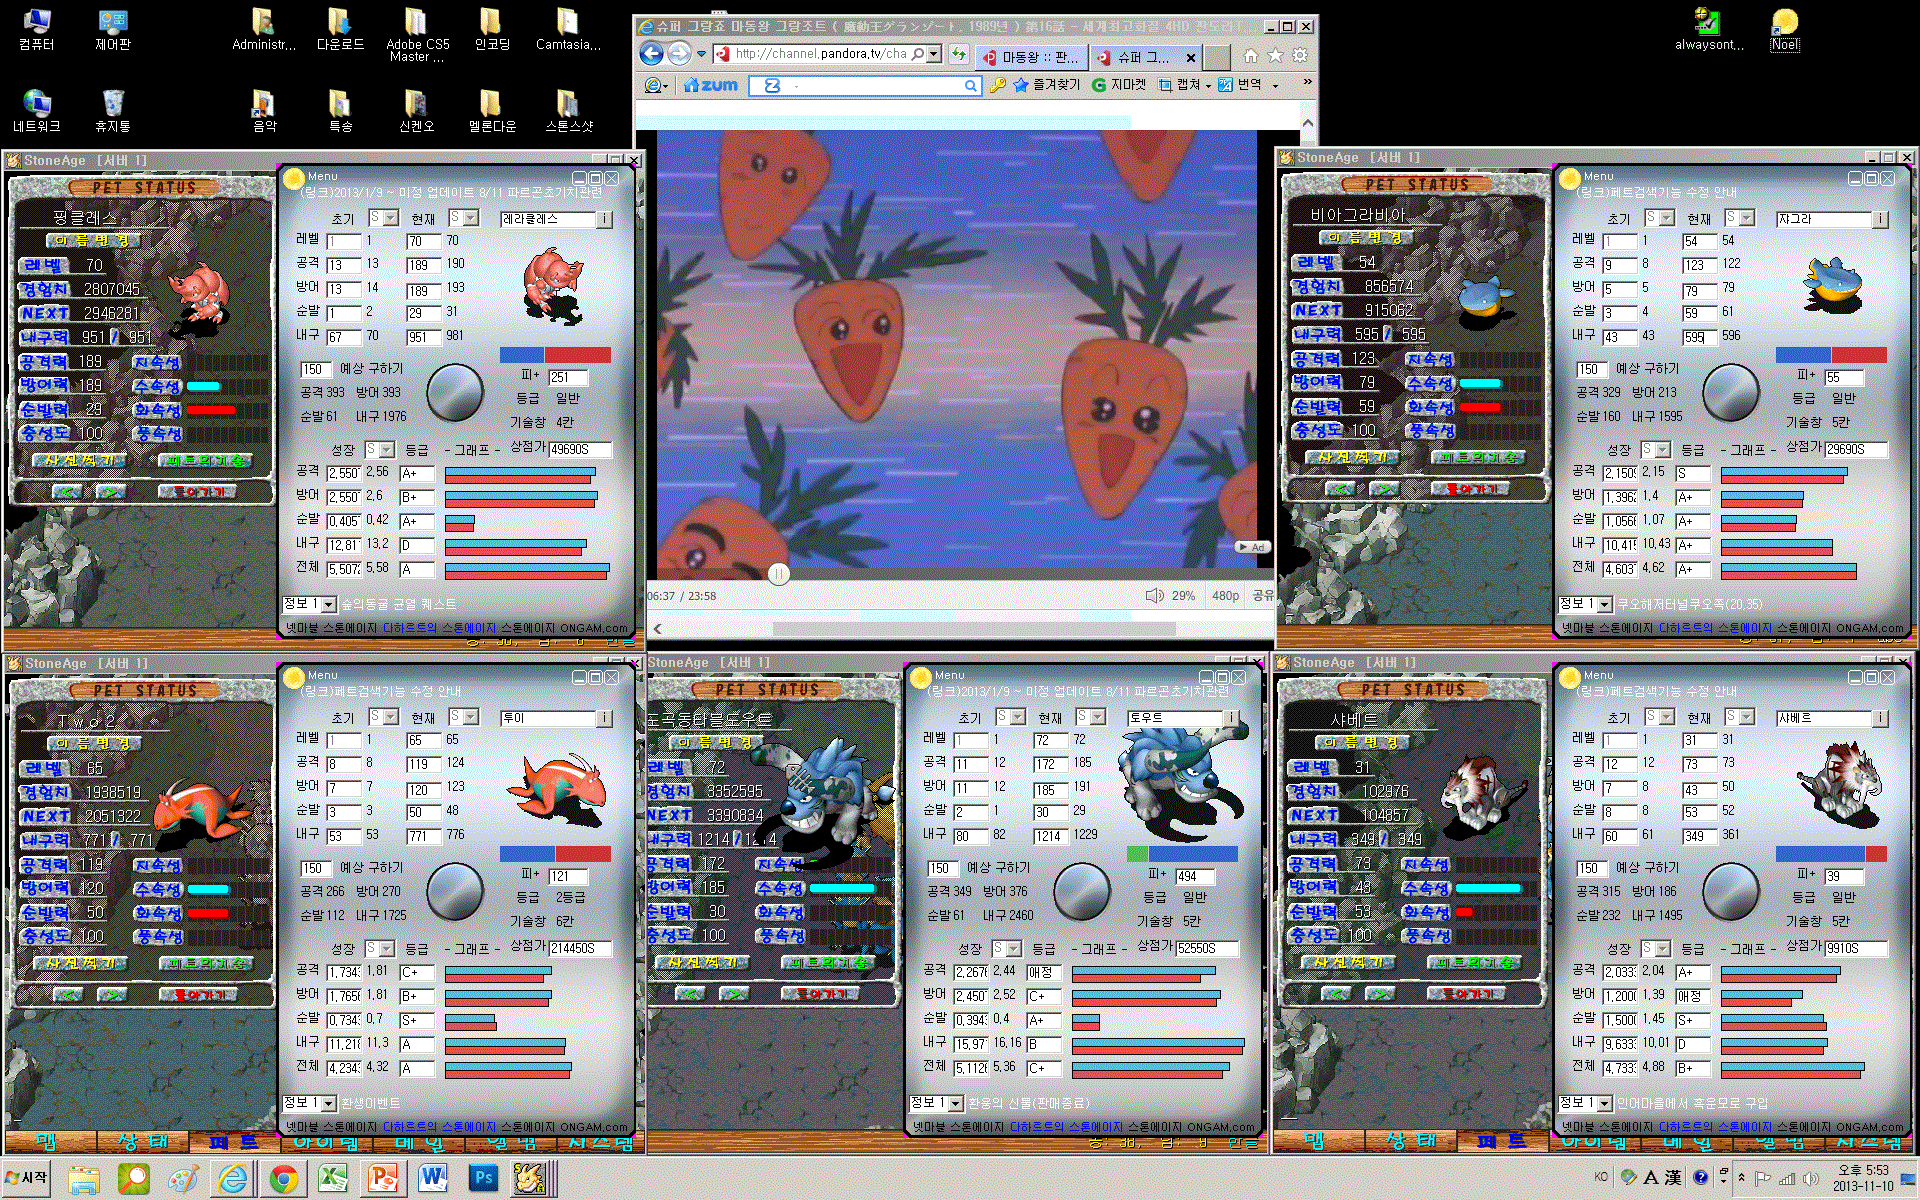Click the i info button beside 토우트

point(1231,718)
